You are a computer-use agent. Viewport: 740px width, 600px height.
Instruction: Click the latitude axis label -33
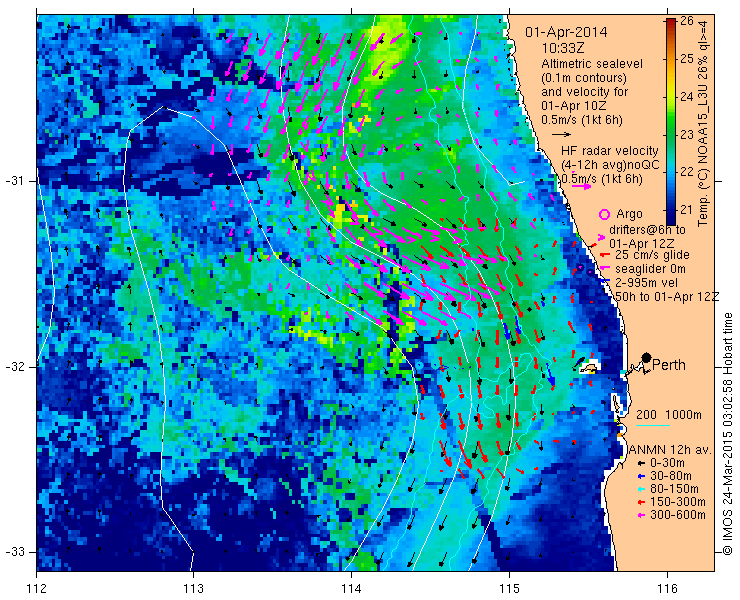15,551
